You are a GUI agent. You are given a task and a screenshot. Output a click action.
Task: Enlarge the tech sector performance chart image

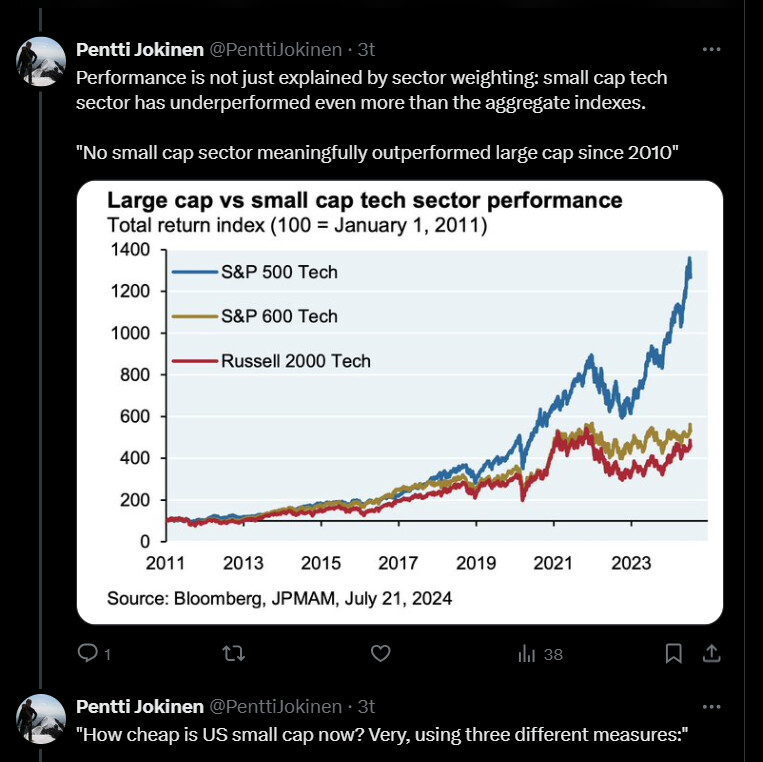click(400, 402)
